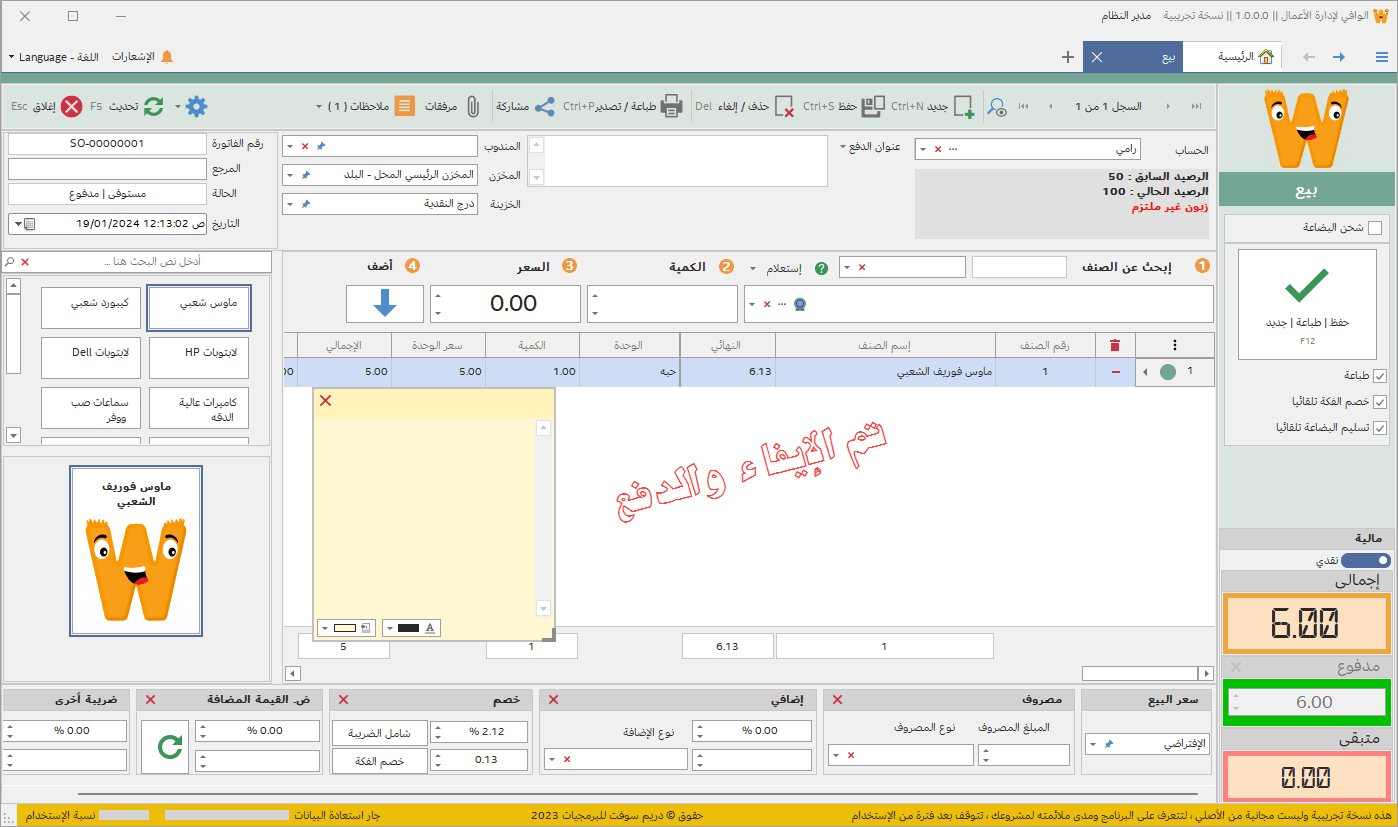The image size is (1398, 827).
Task: Click the green Refresh (تحديث) icon
Action: pyautogui.click(x=153, y=107)
